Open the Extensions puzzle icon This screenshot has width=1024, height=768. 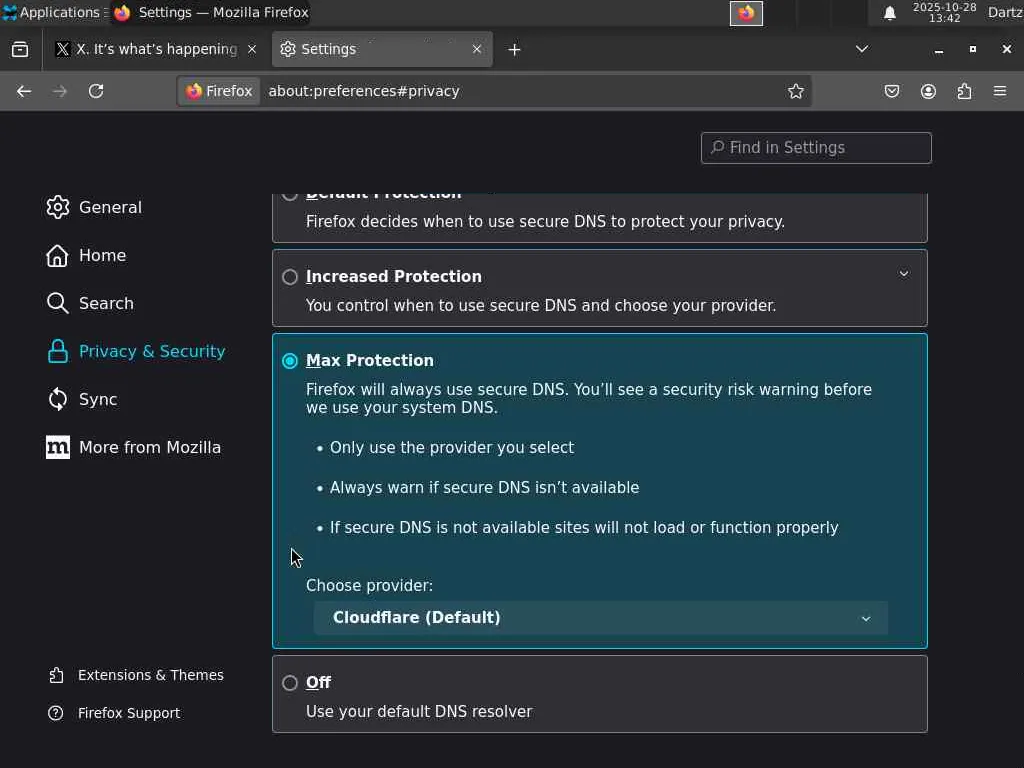coord(964,91)
